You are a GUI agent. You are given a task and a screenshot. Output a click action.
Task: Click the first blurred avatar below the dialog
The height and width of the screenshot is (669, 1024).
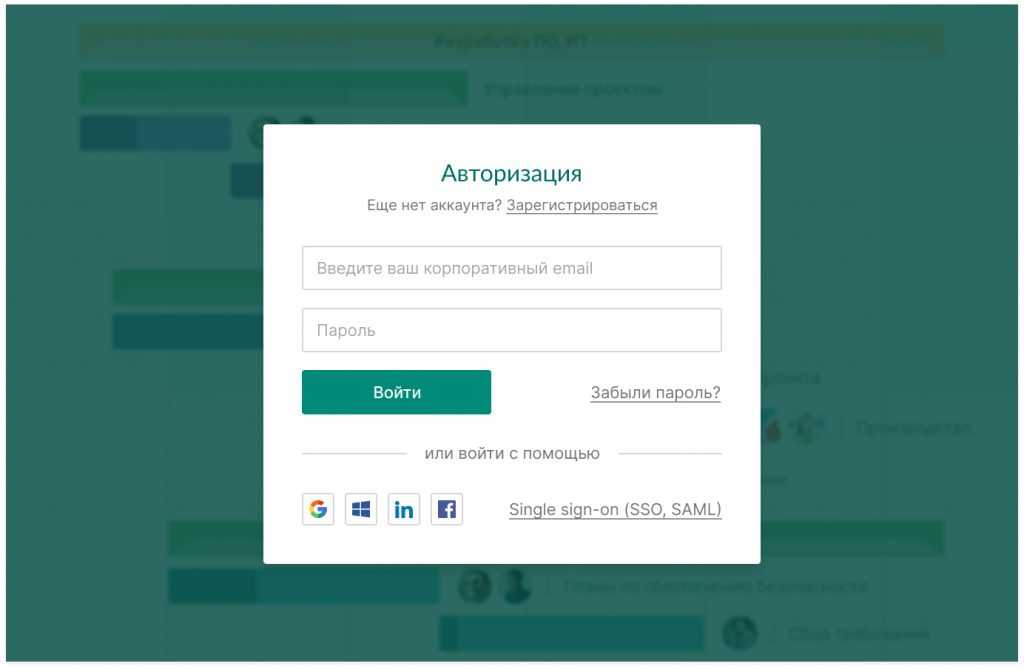[475, 585]
